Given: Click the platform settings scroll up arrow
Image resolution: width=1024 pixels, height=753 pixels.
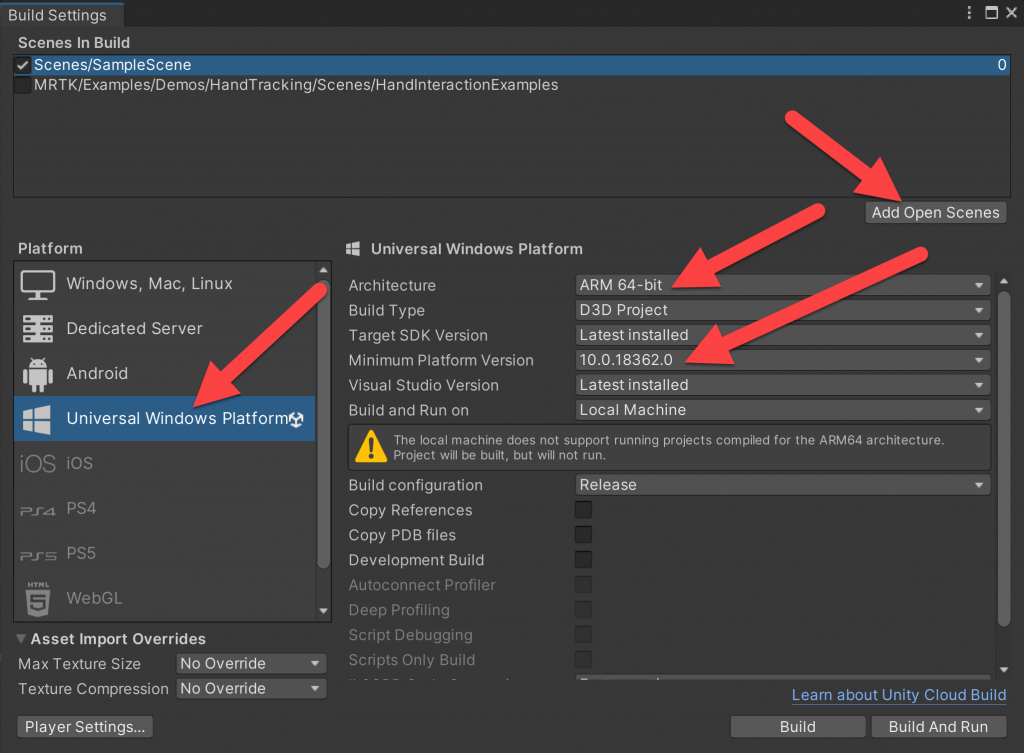Looking at the screenshot, I should pos(1004,281).
